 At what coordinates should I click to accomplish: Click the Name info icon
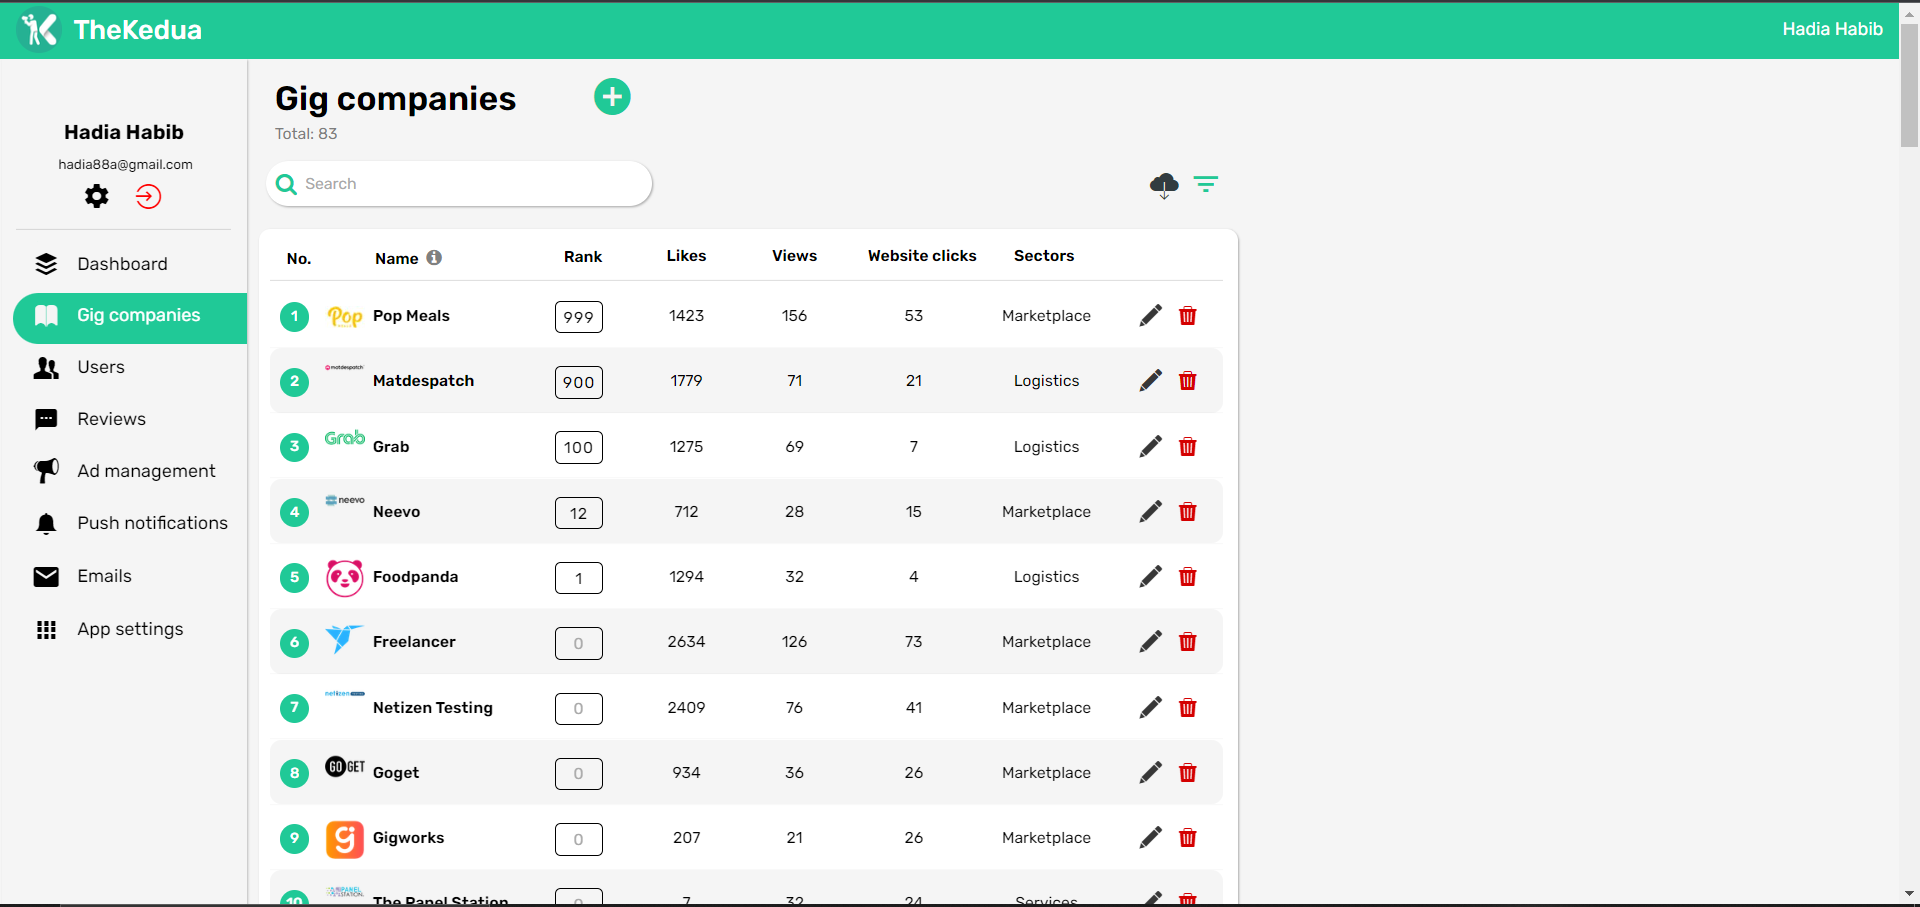coord(434,257)
